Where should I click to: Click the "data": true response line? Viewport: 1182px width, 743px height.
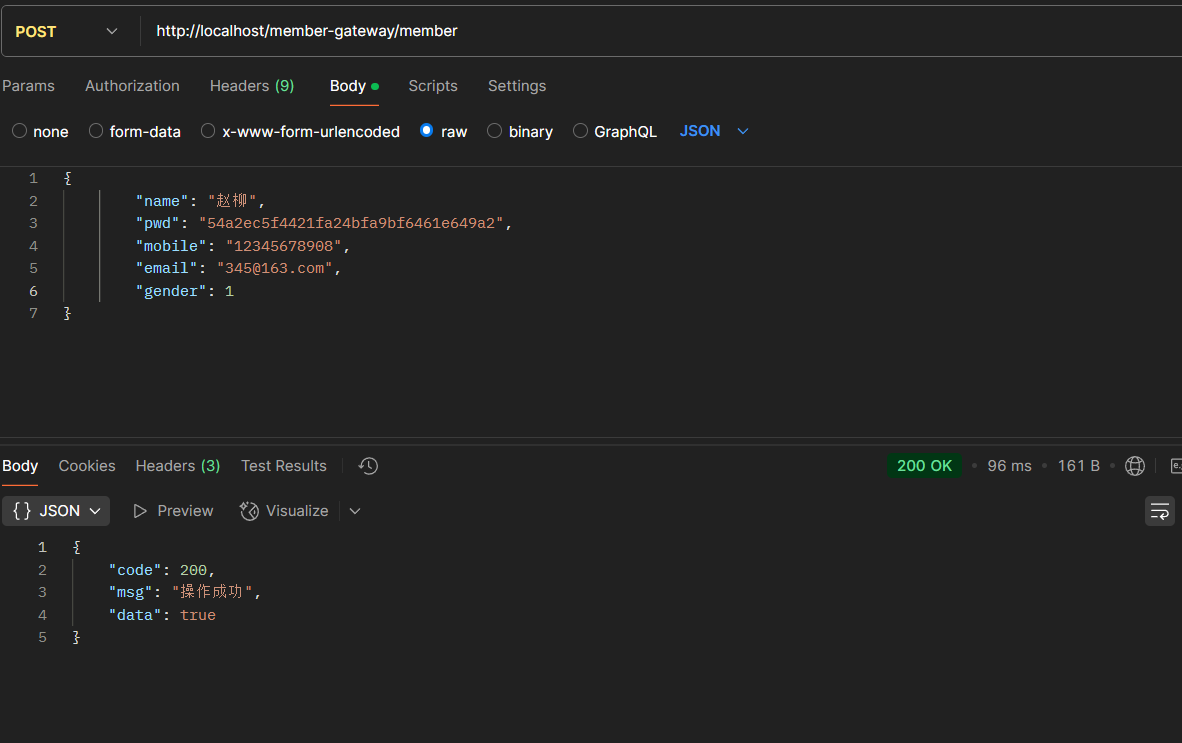tap(161, 616)
